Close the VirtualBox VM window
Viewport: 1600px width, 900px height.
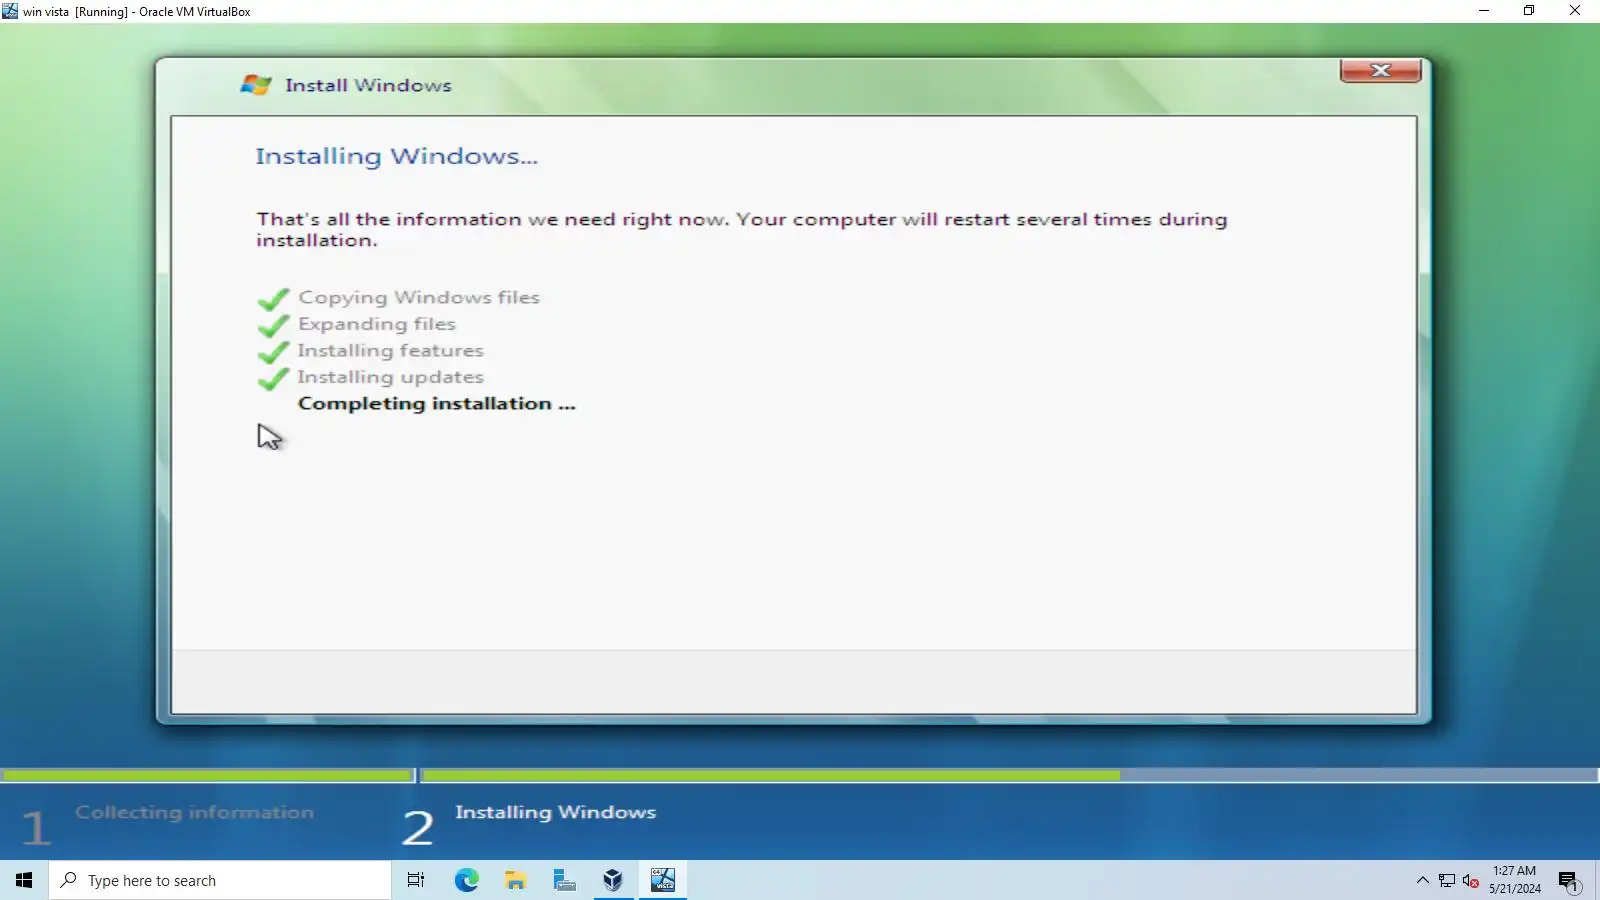[1575, 11]
